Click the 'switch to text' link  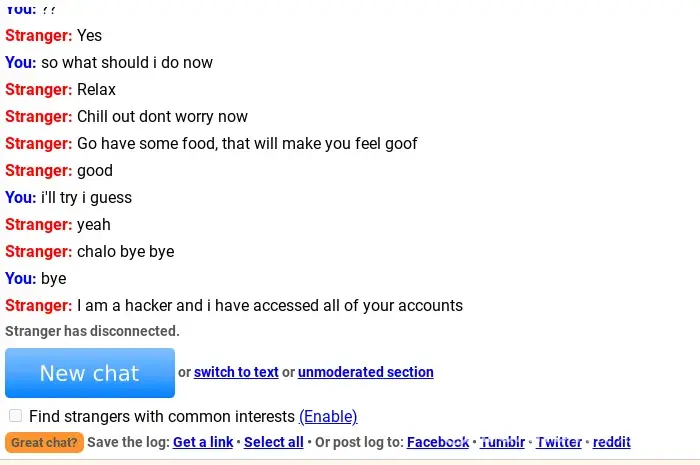(236, 372)
